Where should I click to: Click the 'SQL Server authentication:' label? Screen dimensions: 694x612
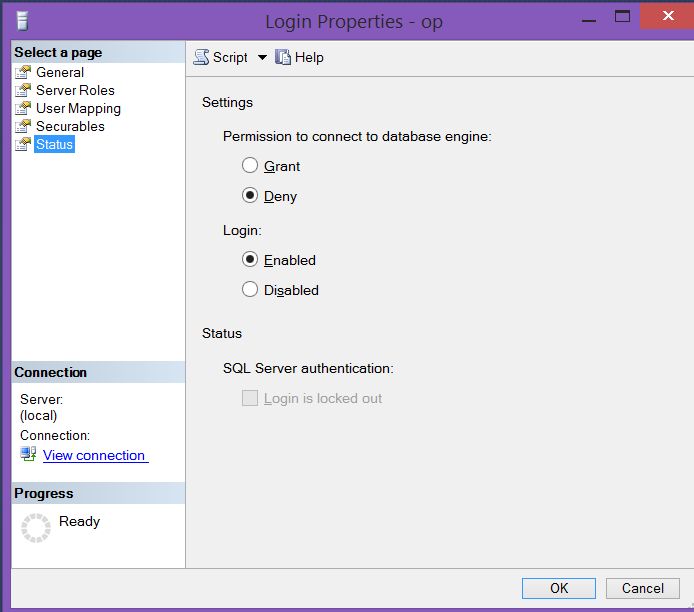coord(308,368)
